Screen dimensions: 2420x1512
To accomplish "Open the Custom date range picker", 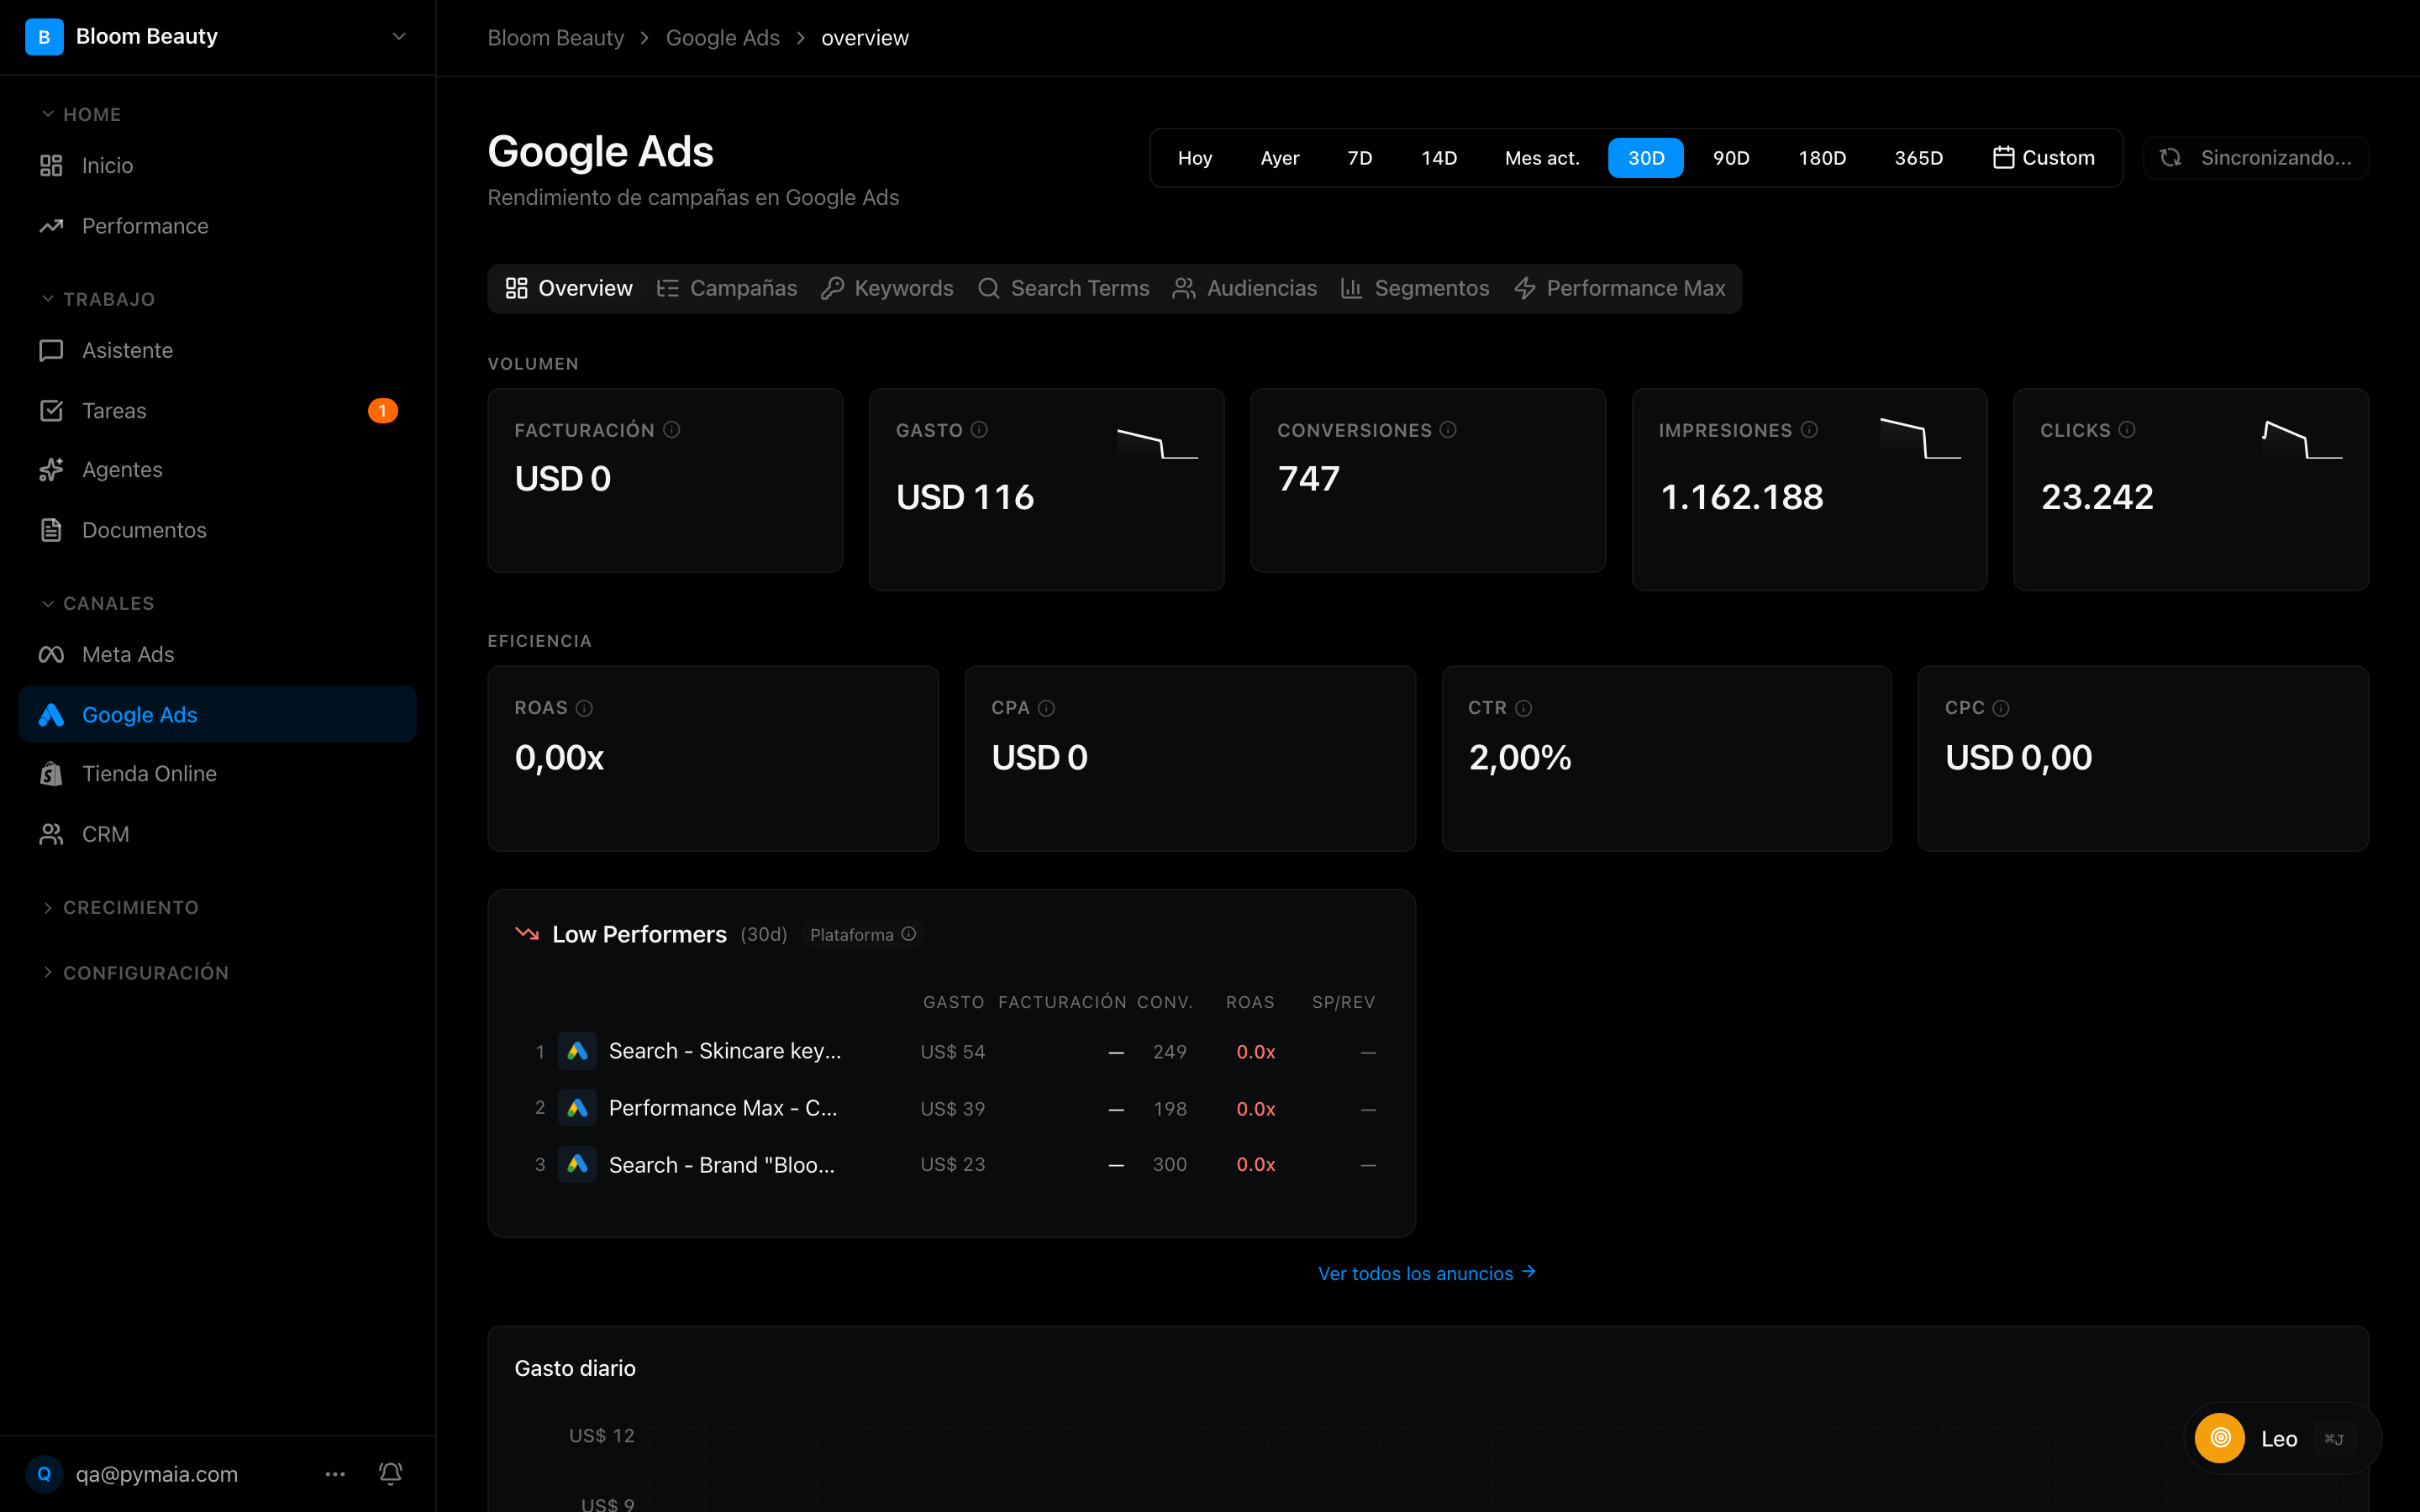I will tap(2043, 158).
